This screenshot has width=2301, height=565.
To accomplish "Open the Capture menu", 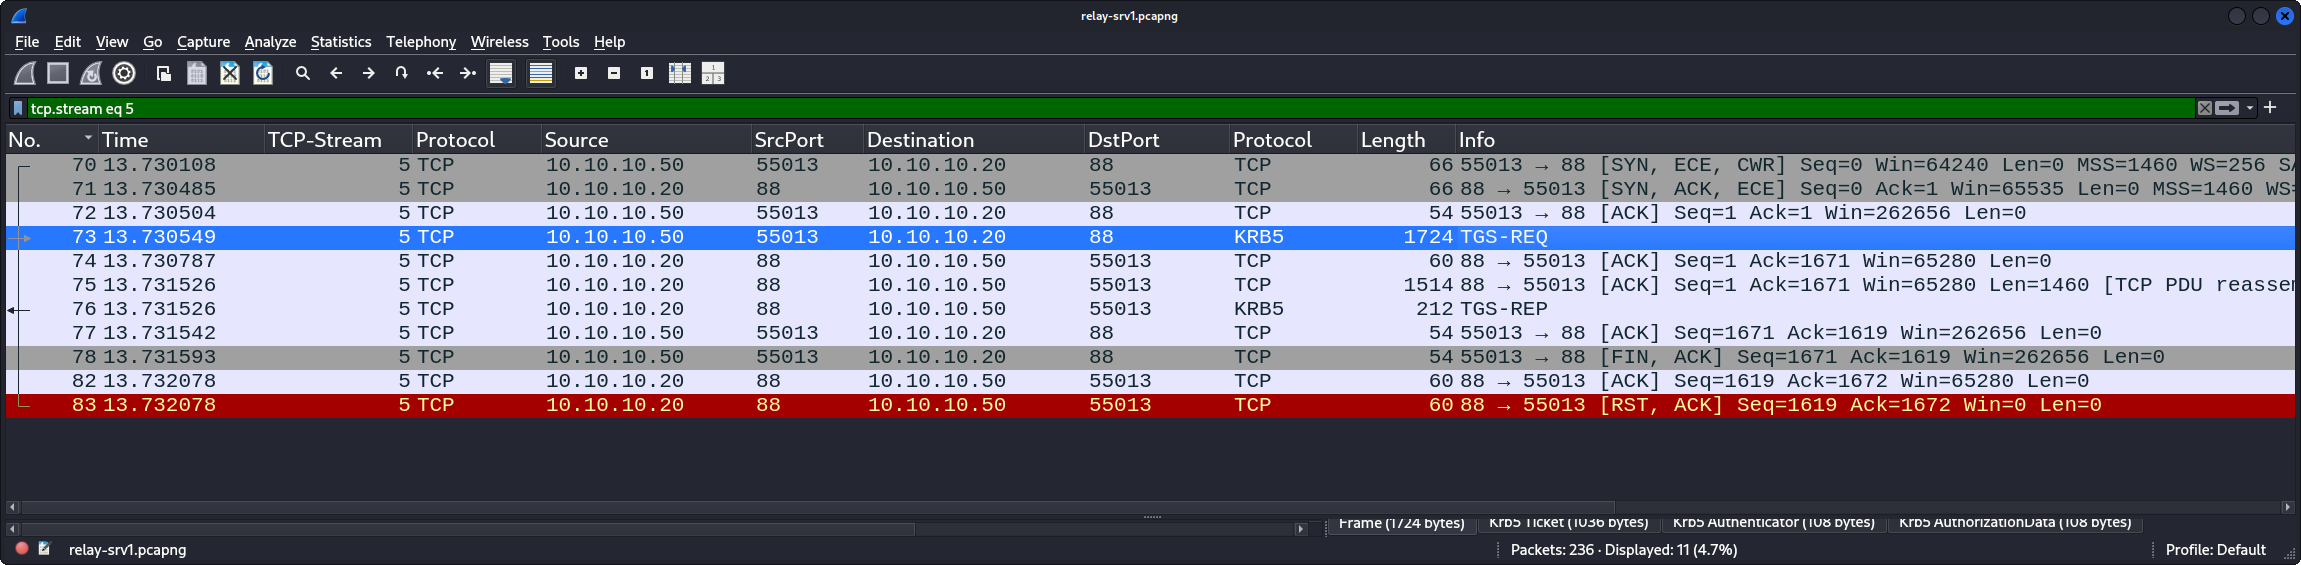I will click(x=203, y=41).
